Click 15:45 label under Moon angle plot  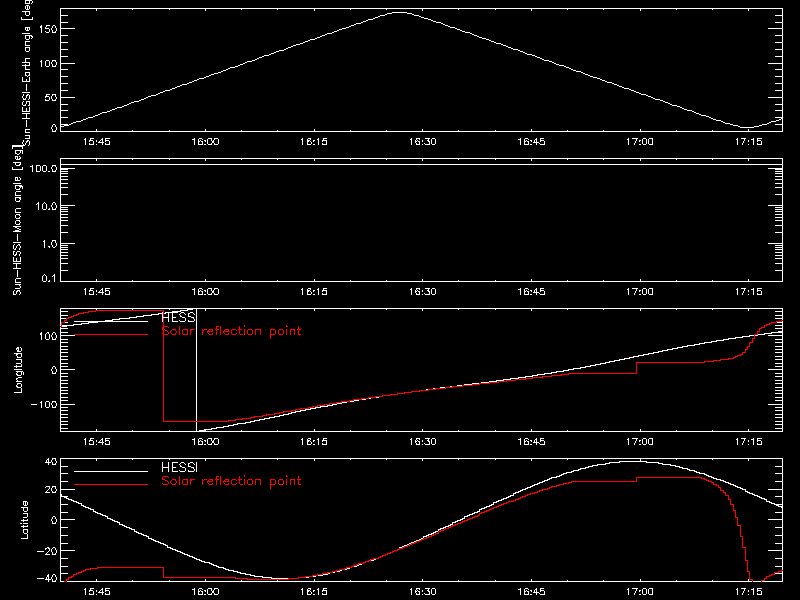point(96,291)
